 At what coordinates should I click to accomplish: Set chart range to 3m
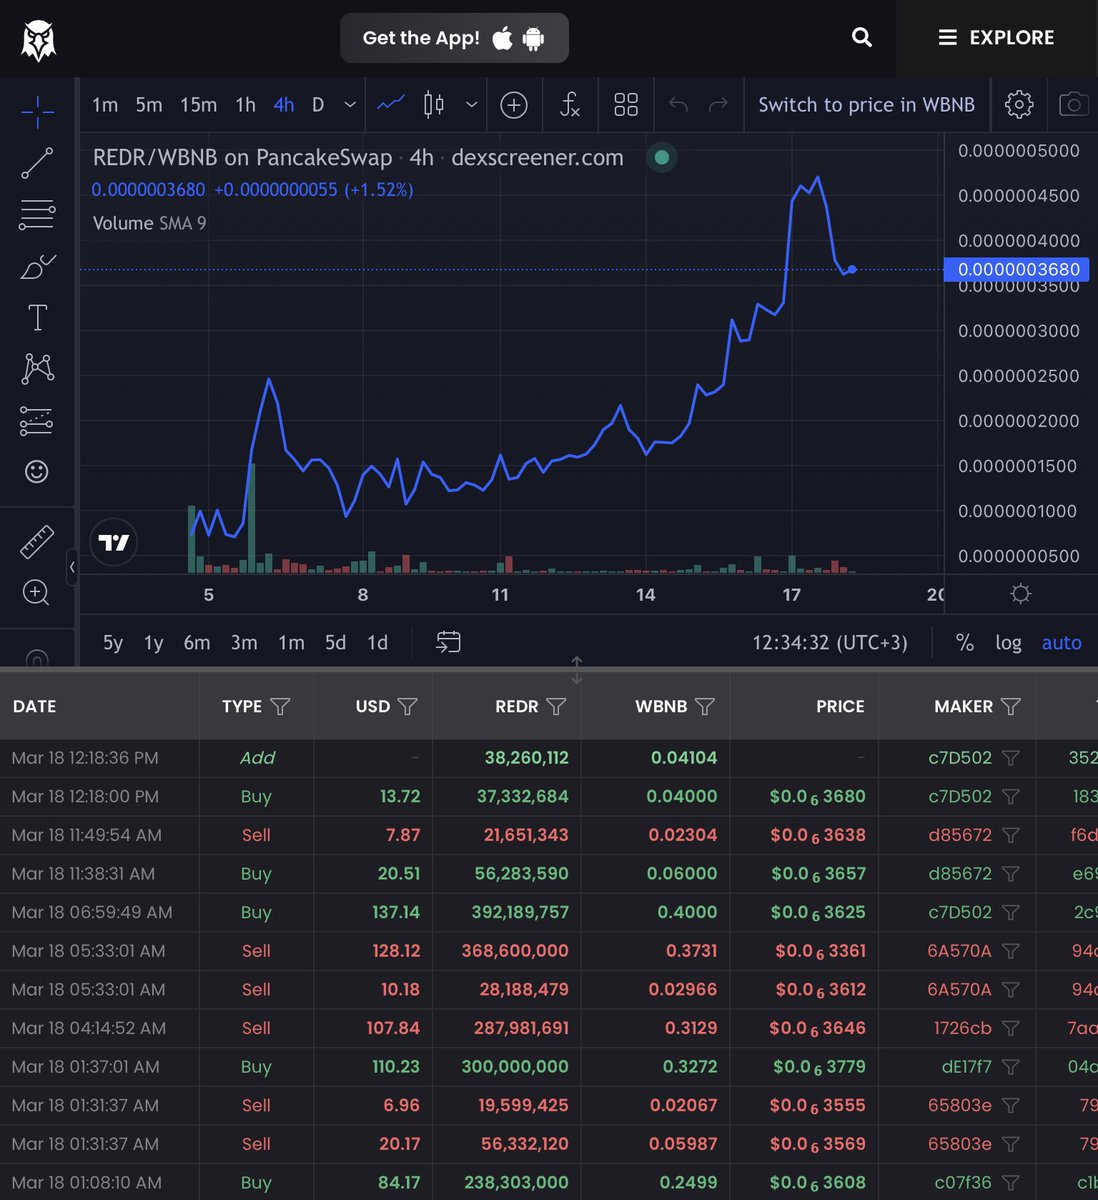tap(244, 643)
